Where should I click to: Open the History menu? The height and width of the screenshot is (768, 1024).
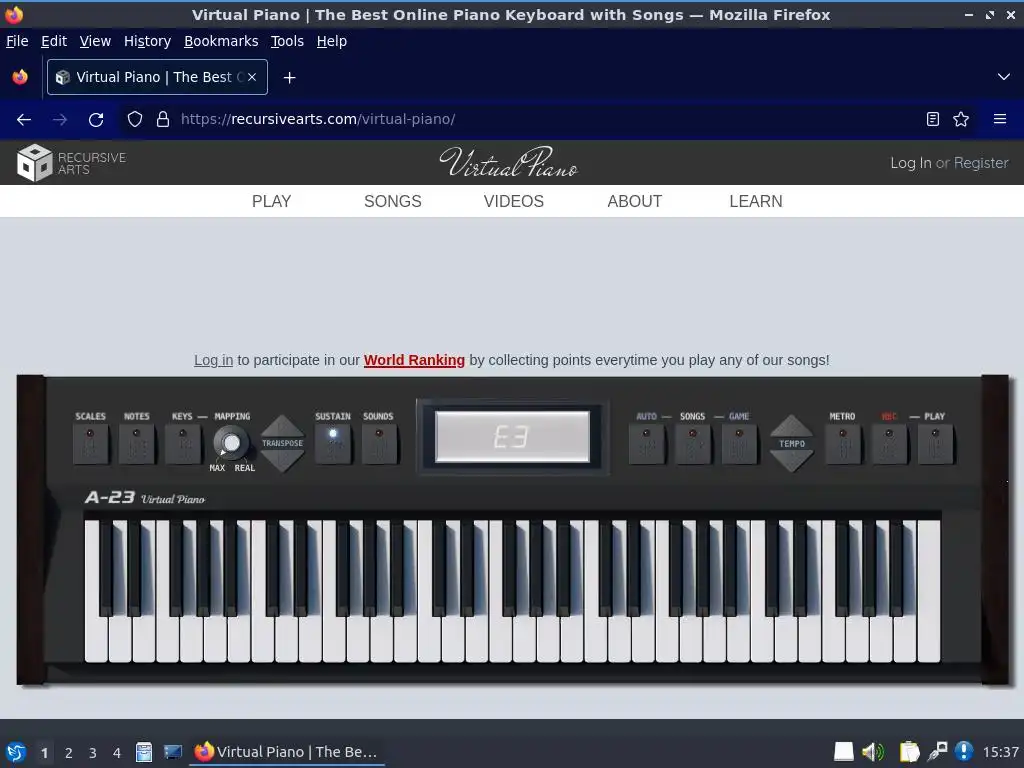point(148,41)
